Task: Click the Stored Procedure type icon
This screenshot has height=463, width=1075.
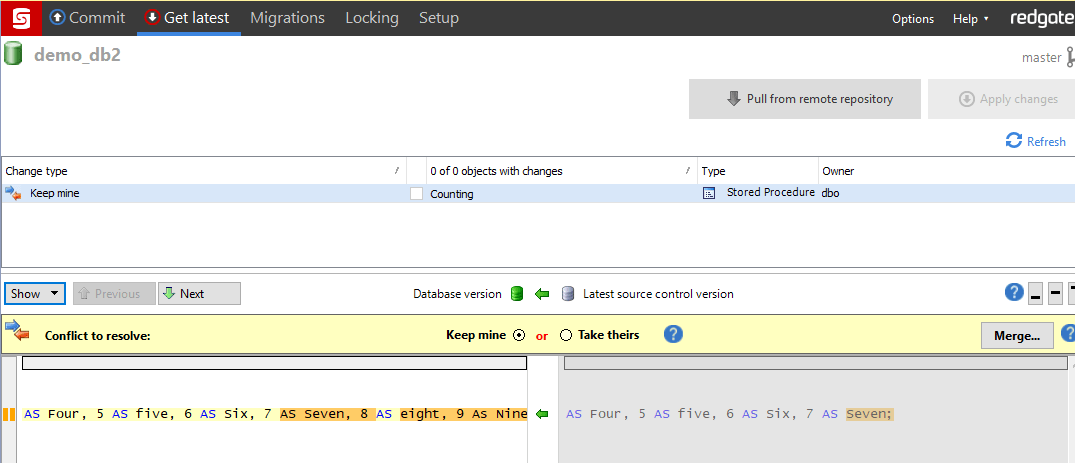Action: point(710,193)
